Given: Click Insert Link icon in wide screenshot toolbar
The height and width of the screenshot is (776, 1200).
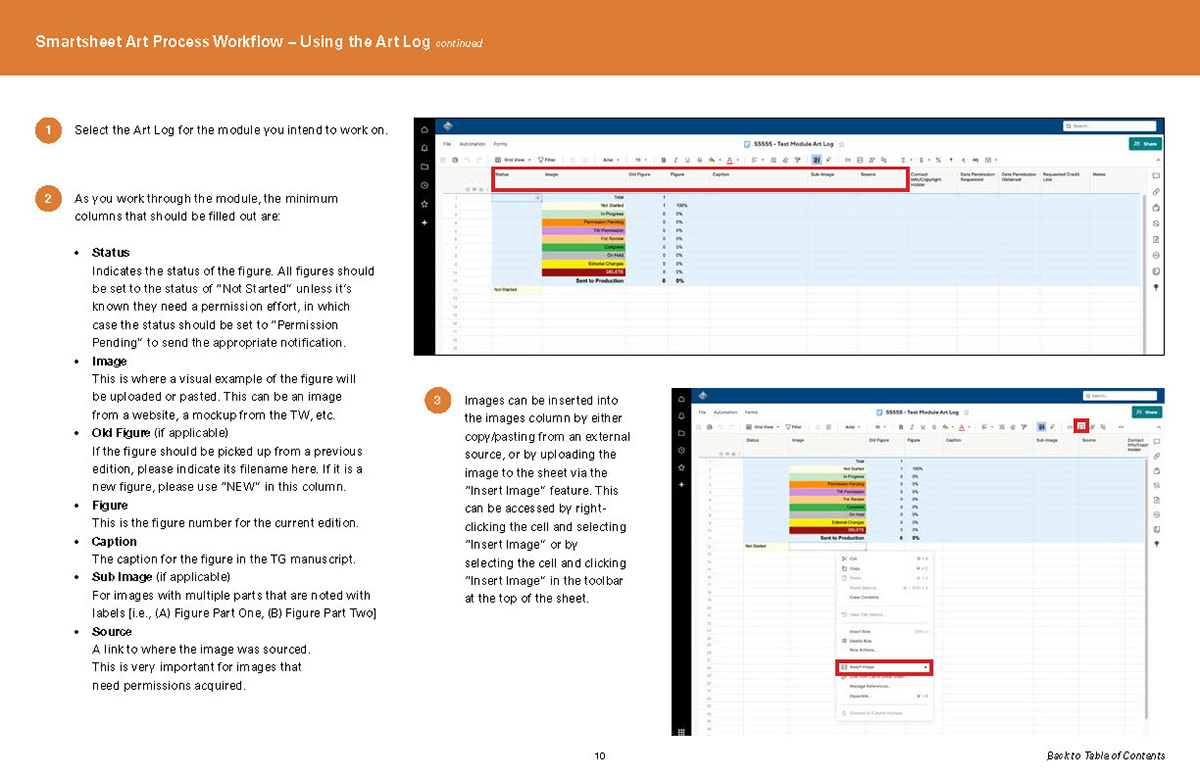Looking at the screenshot, I should point(847,160).
